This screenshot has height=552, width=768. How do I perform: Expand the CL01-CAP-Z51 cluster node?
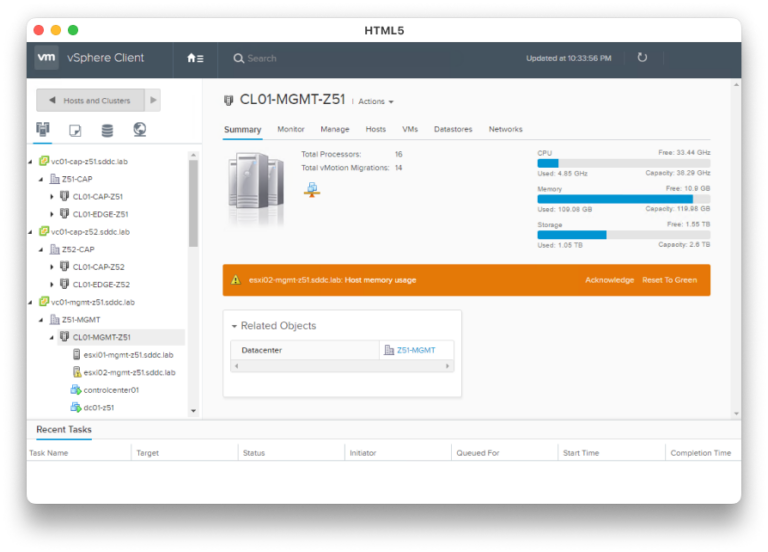click(x=52, y=196)
